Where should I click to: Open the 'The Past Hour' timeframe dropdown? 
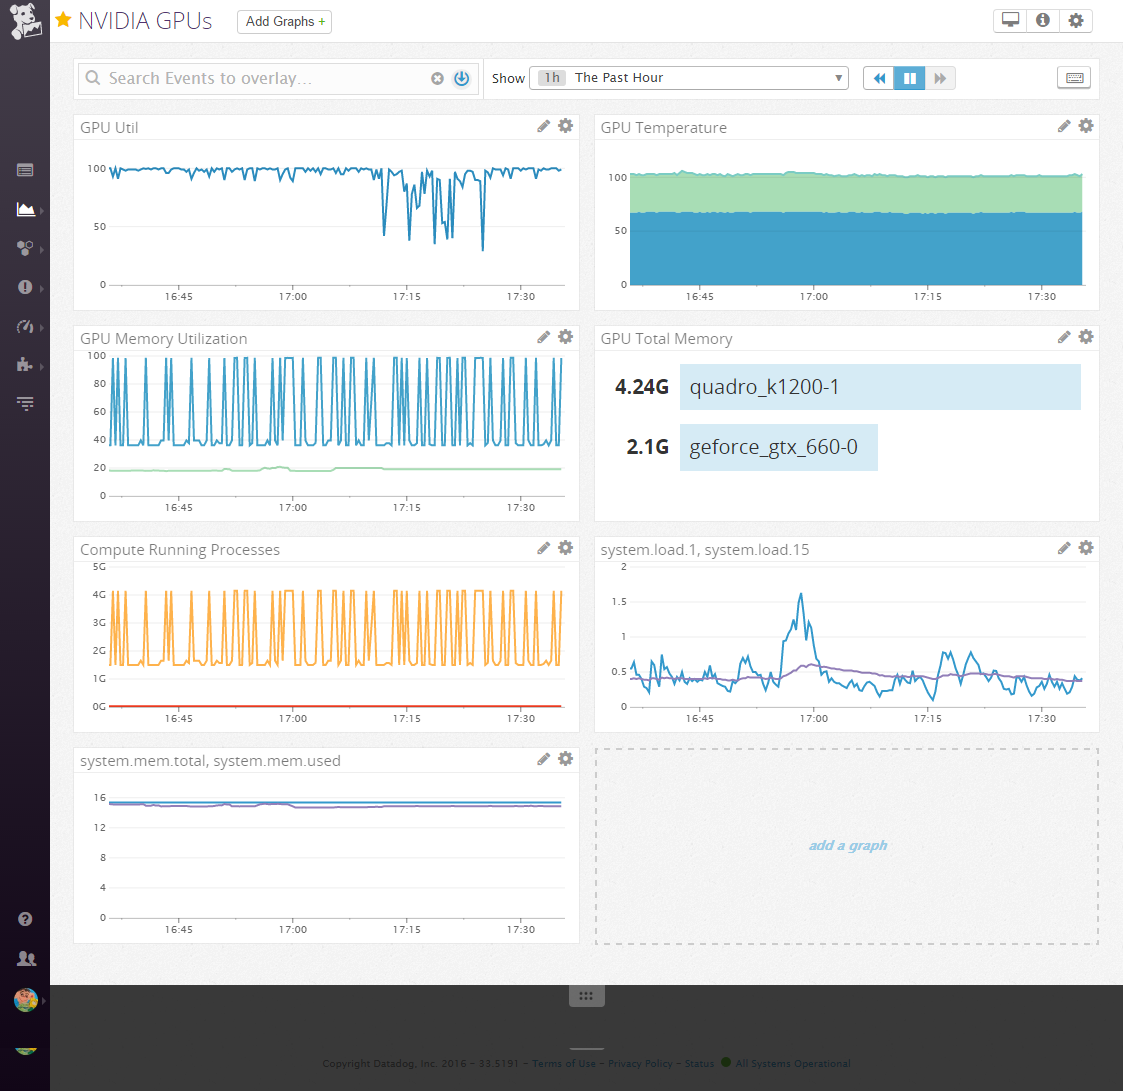click(689, 77)
